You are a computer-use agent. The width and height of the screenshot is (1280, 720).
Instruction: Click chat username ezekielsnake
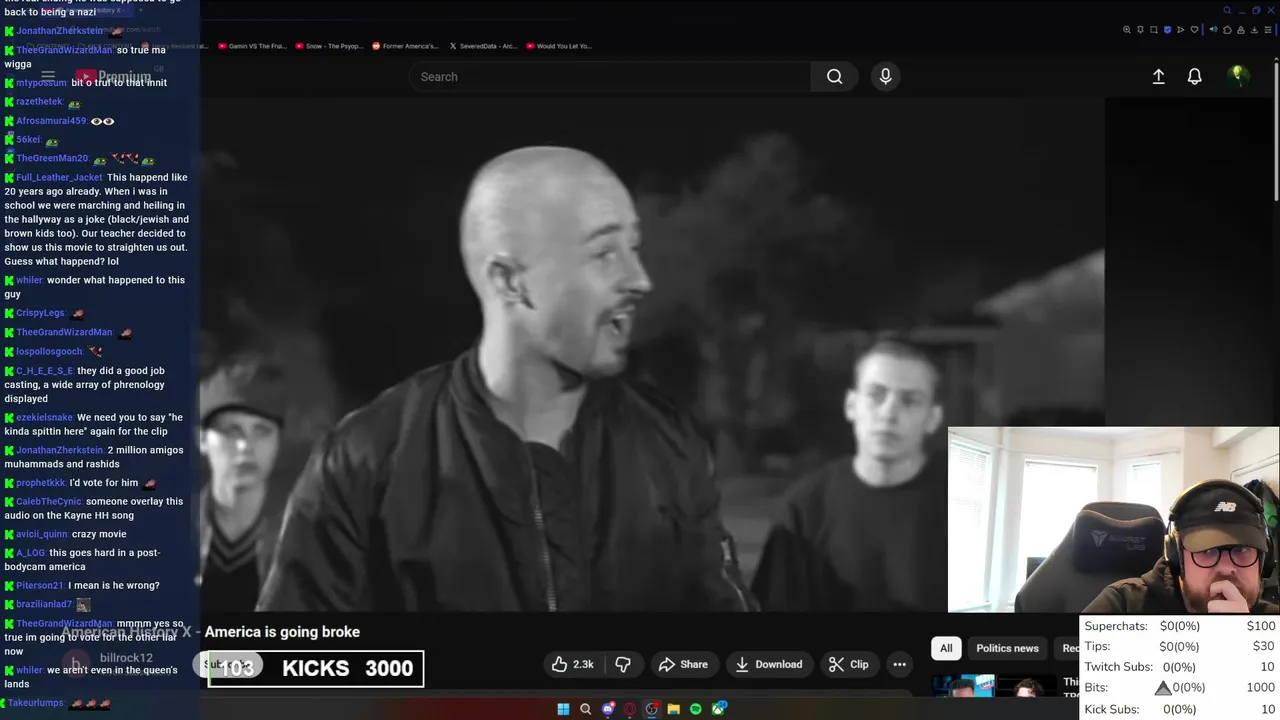pos(45,417)
